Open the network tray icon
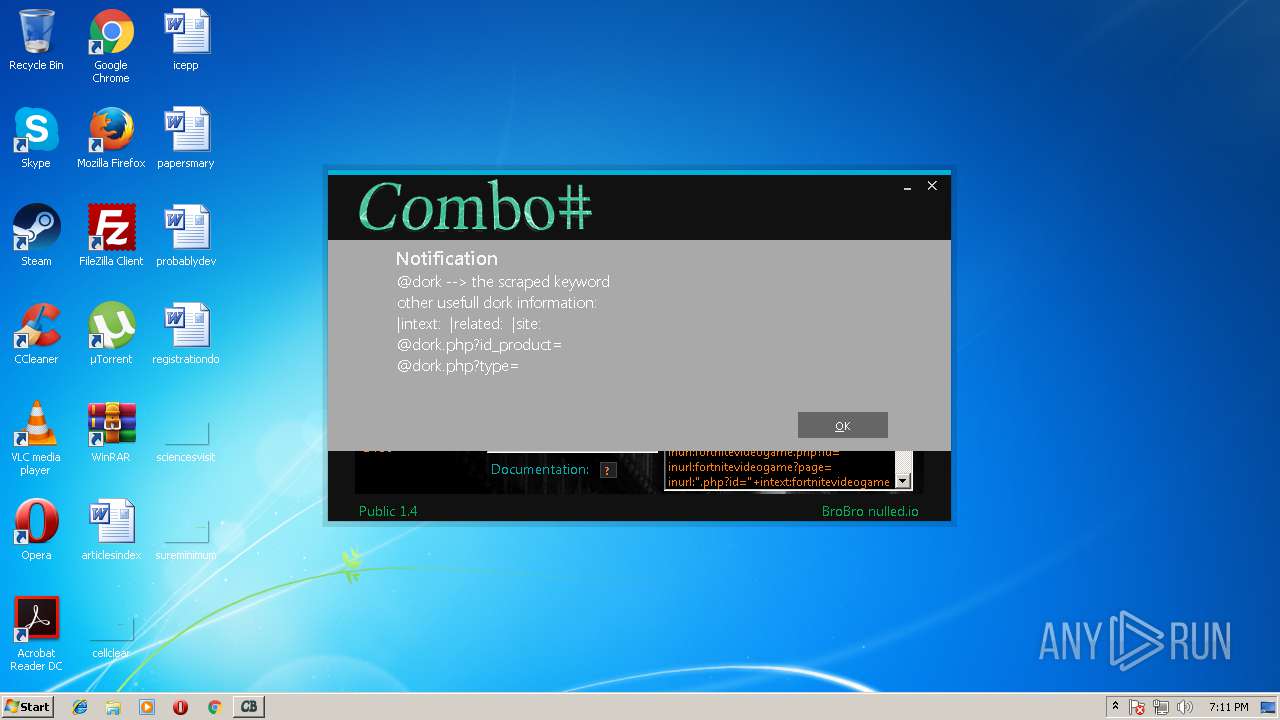 (x=1162, y=707)
